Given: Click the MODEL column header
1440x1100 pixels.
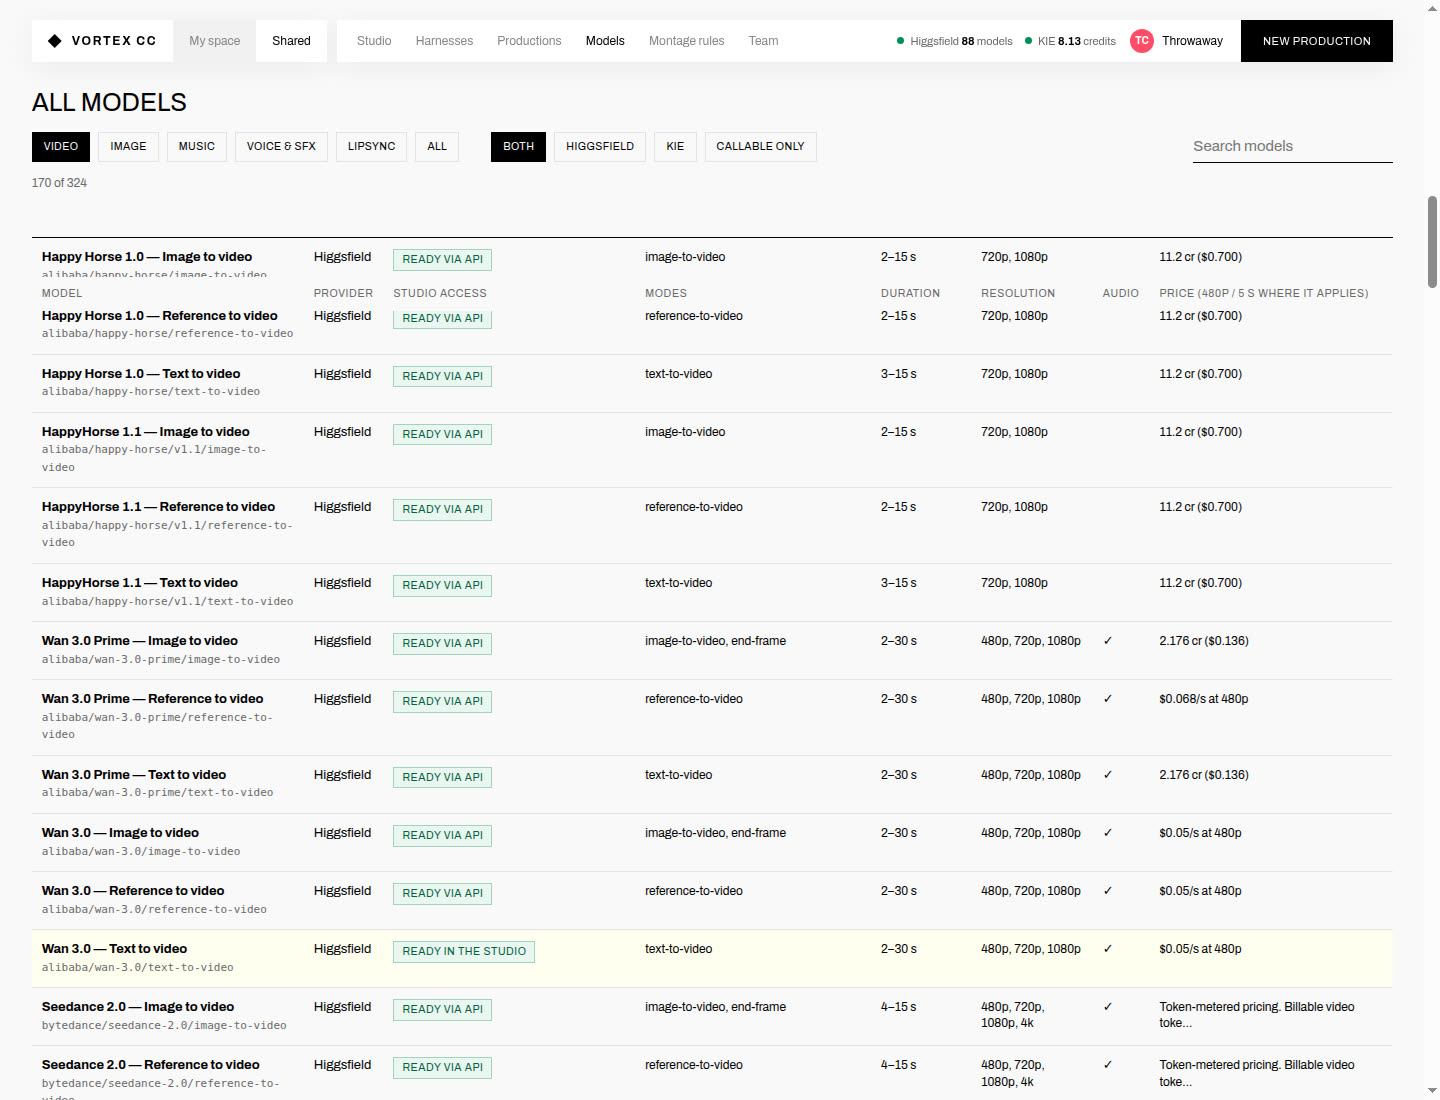Looking at the screenshot, I should click(62, 293).
